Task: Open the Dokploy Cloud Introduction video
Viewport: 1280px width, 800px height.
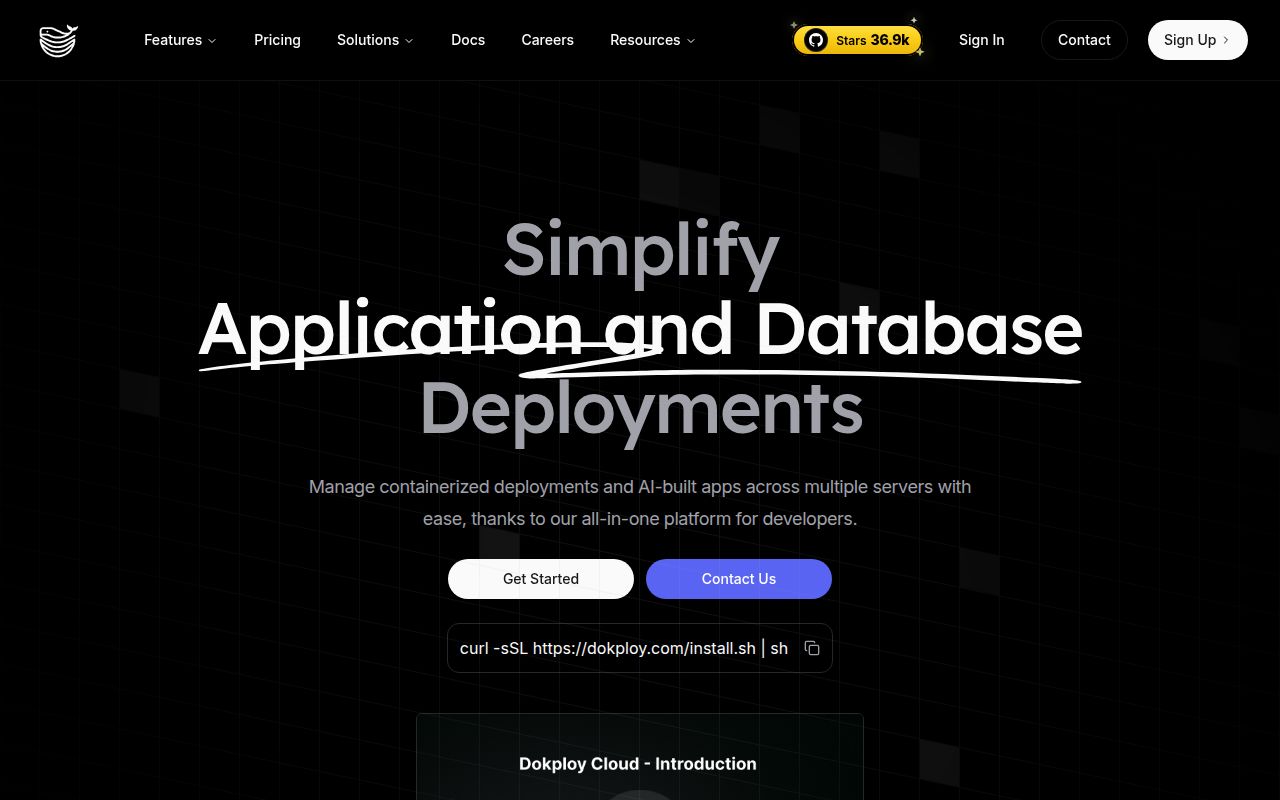Action: 640,757
